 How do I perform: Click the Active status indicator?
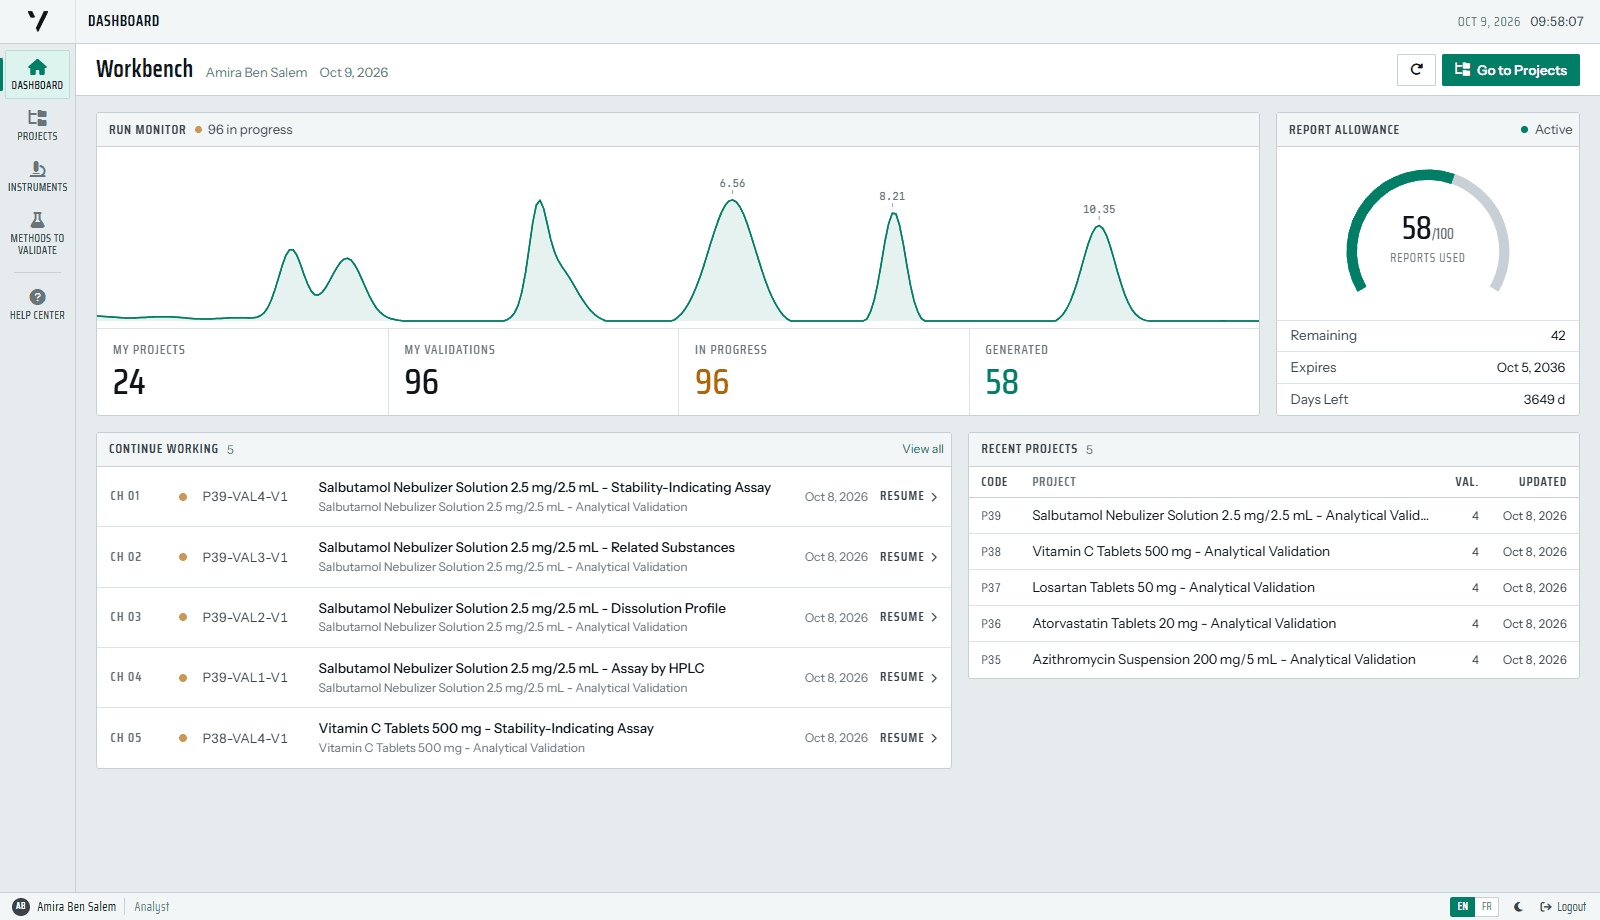(1546, 130)
